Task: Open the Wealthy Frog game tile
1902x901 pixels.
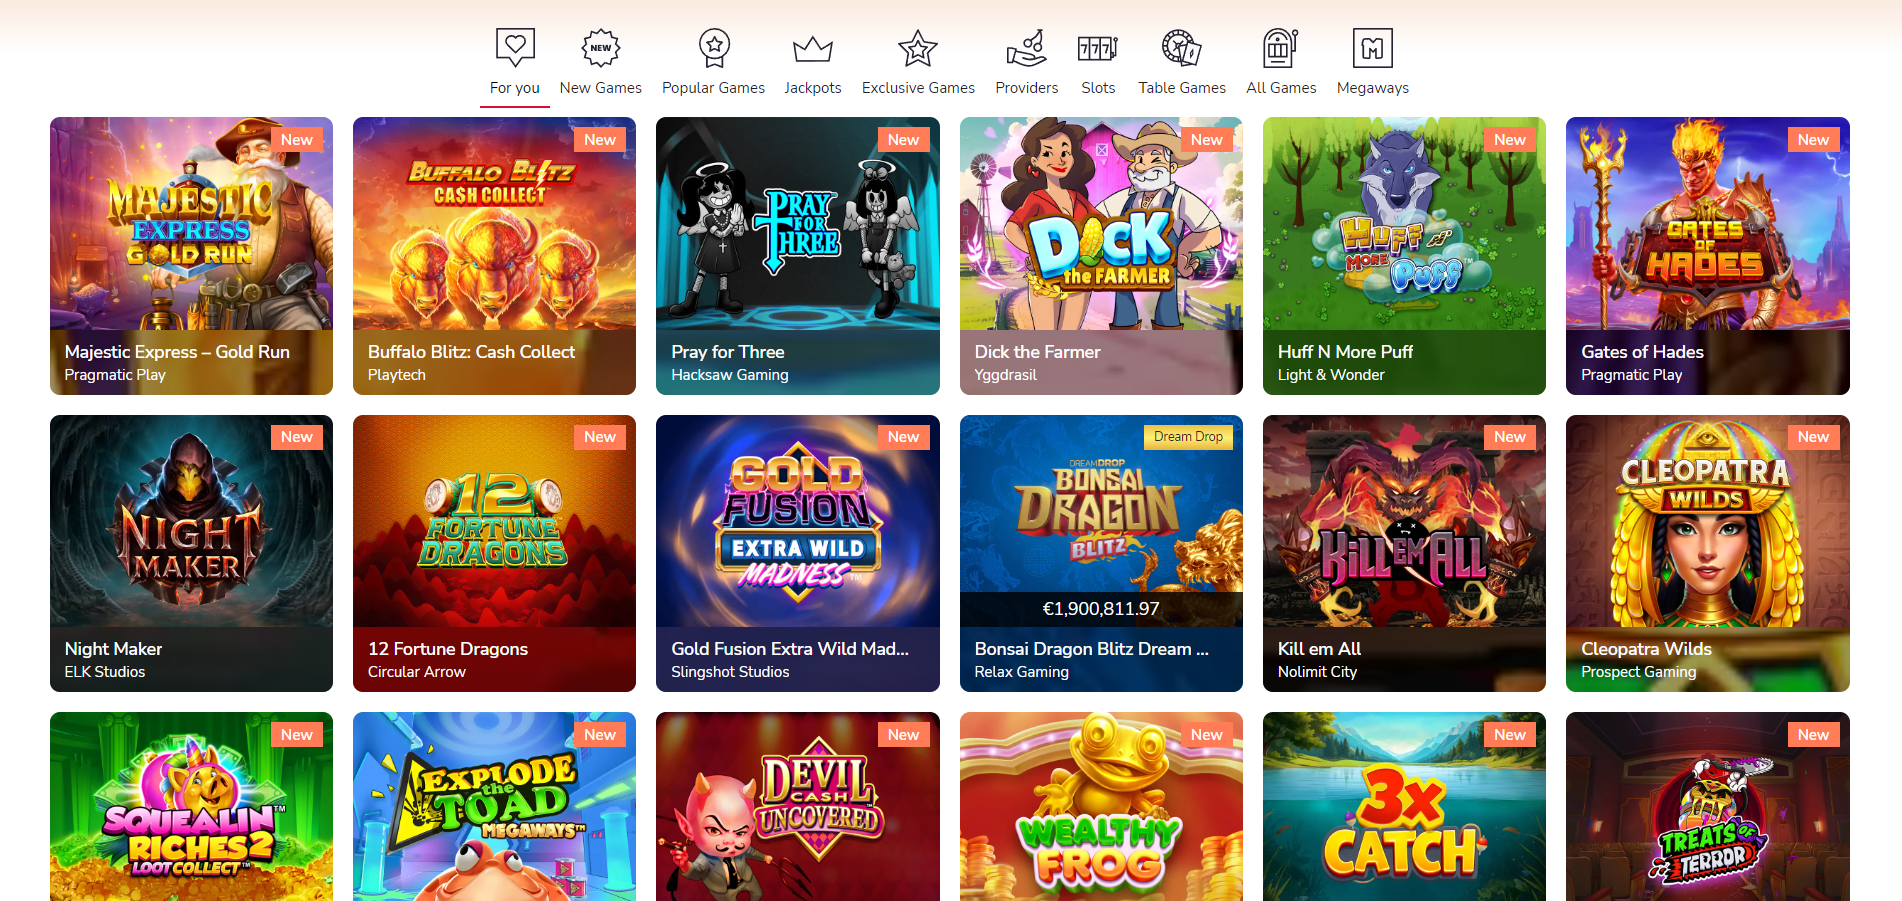Action: [x=1101, y=806]
